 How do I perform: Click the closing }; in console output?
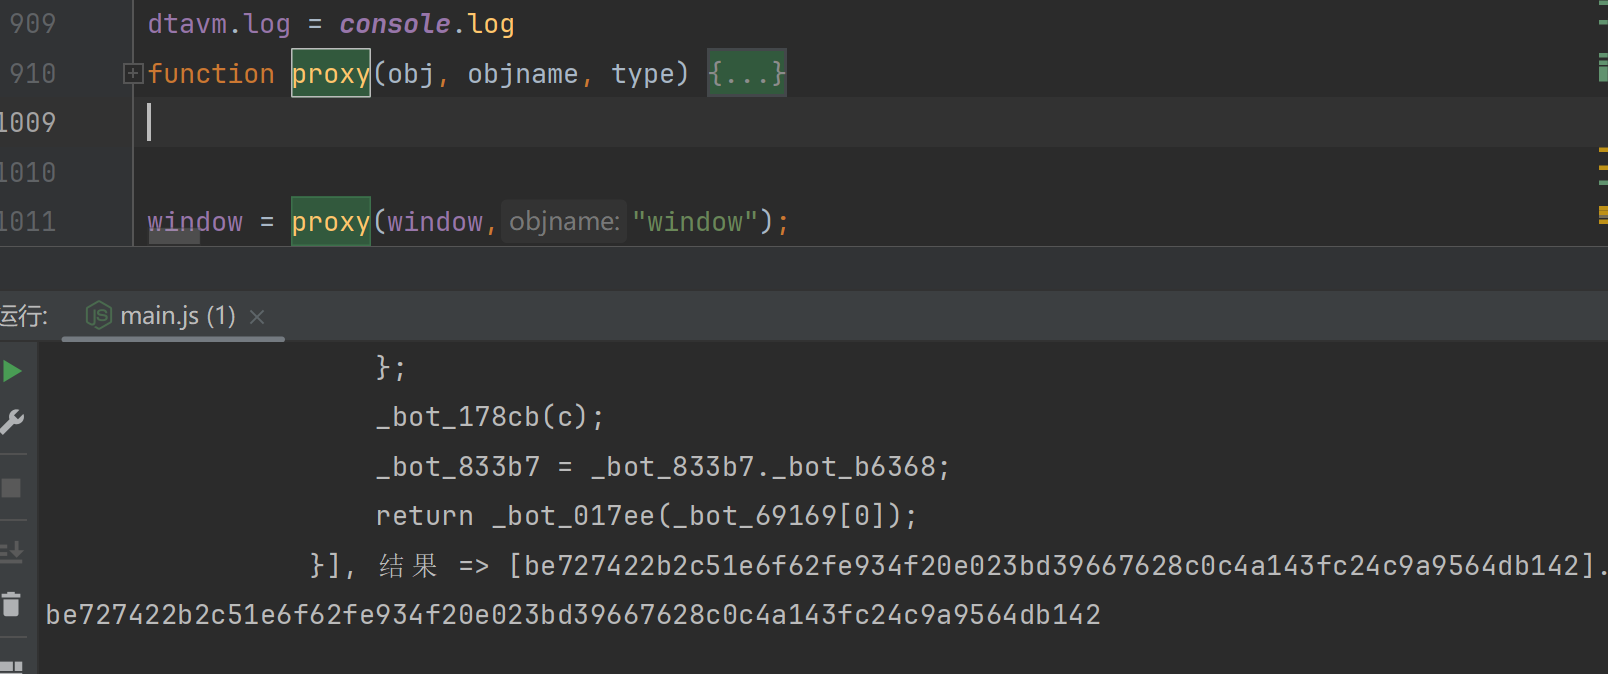click(x=391, y=368)
